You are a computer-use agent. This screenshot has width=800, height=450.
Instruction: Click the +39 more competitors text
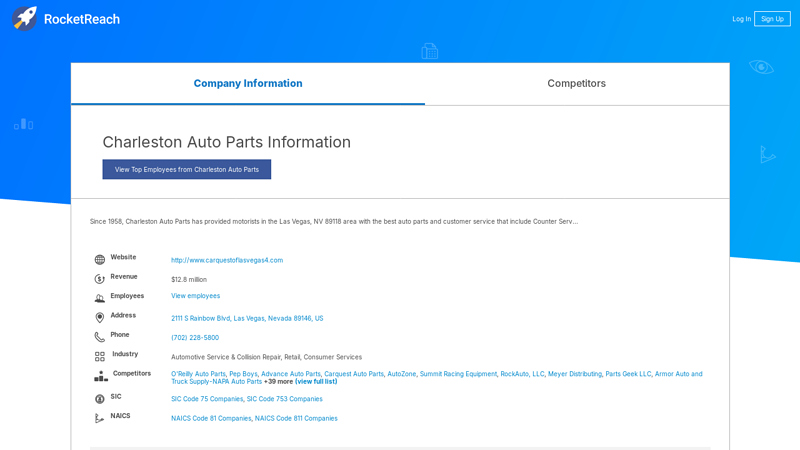[x=279, y=382]
